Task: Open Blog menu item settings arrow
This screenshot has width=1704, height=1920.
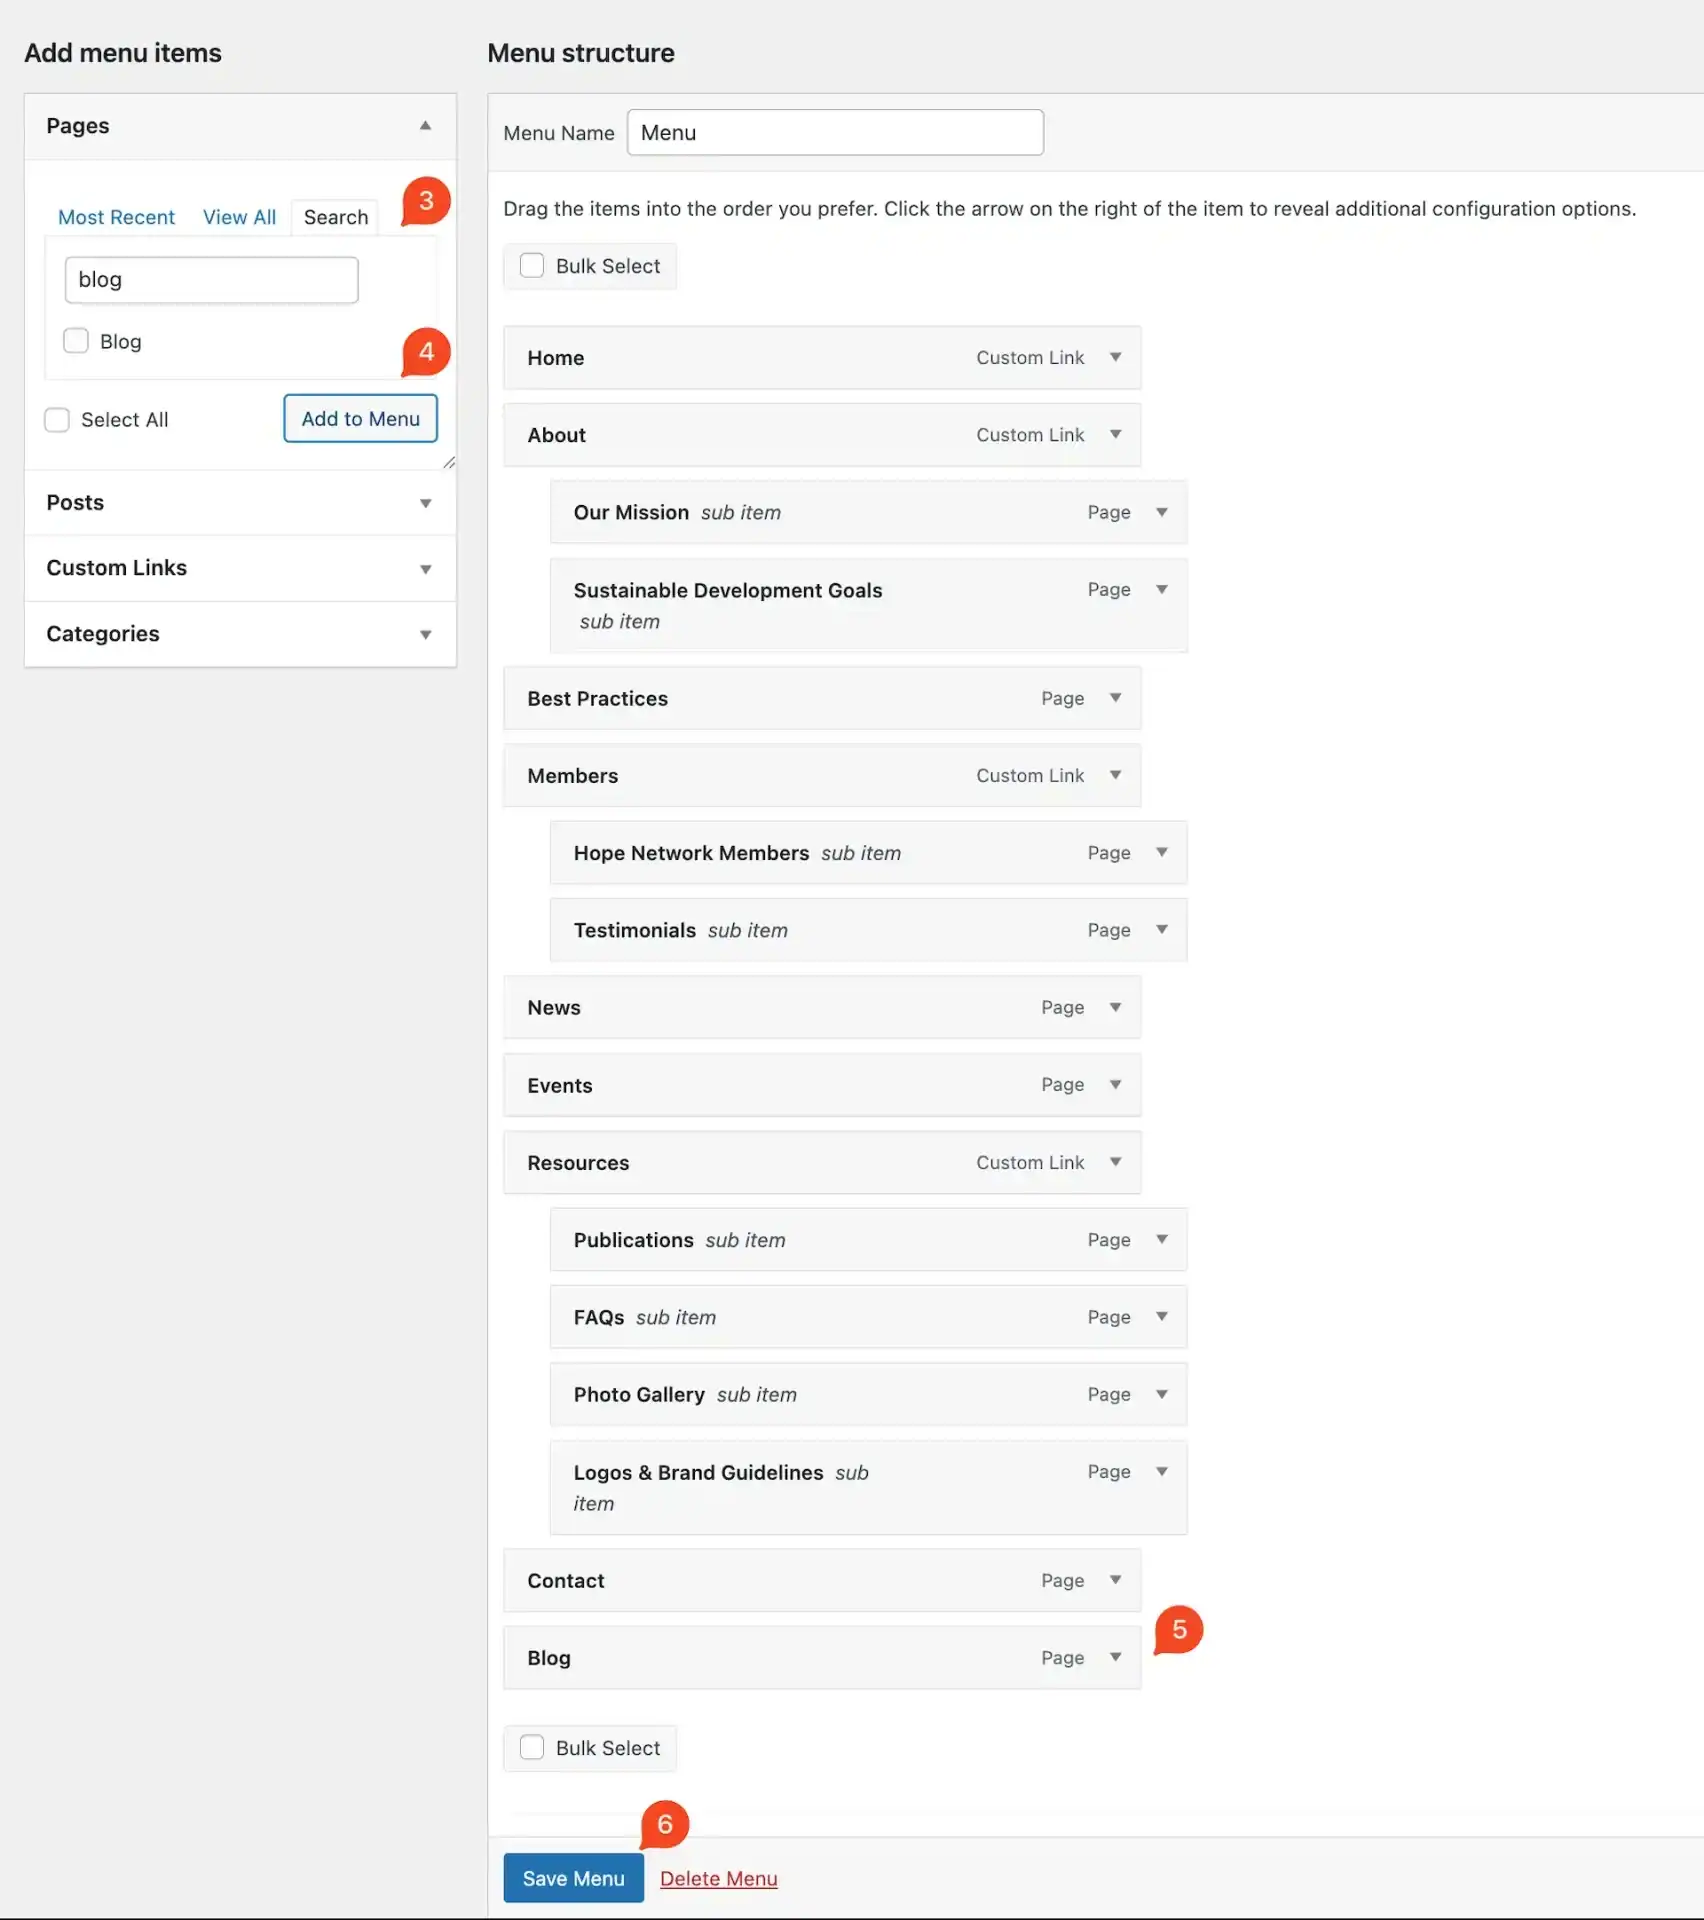Action: tap(1115, 1657)
